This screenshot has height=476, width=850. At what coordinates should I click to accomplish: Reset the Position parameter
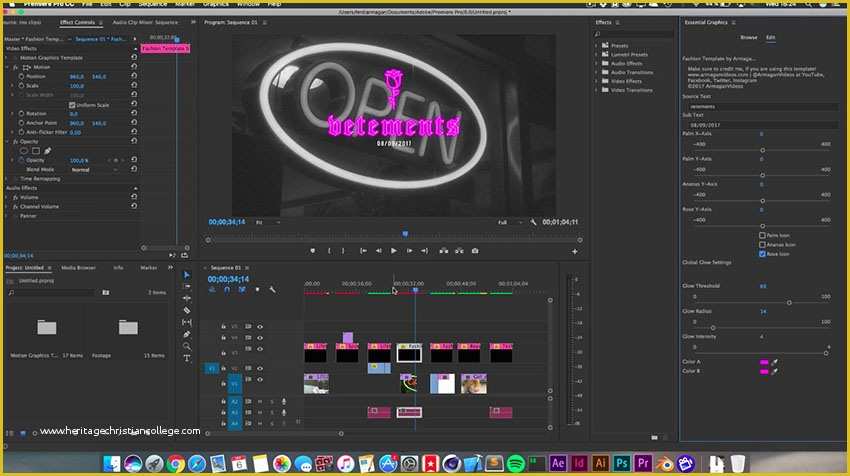pos(134,76)
